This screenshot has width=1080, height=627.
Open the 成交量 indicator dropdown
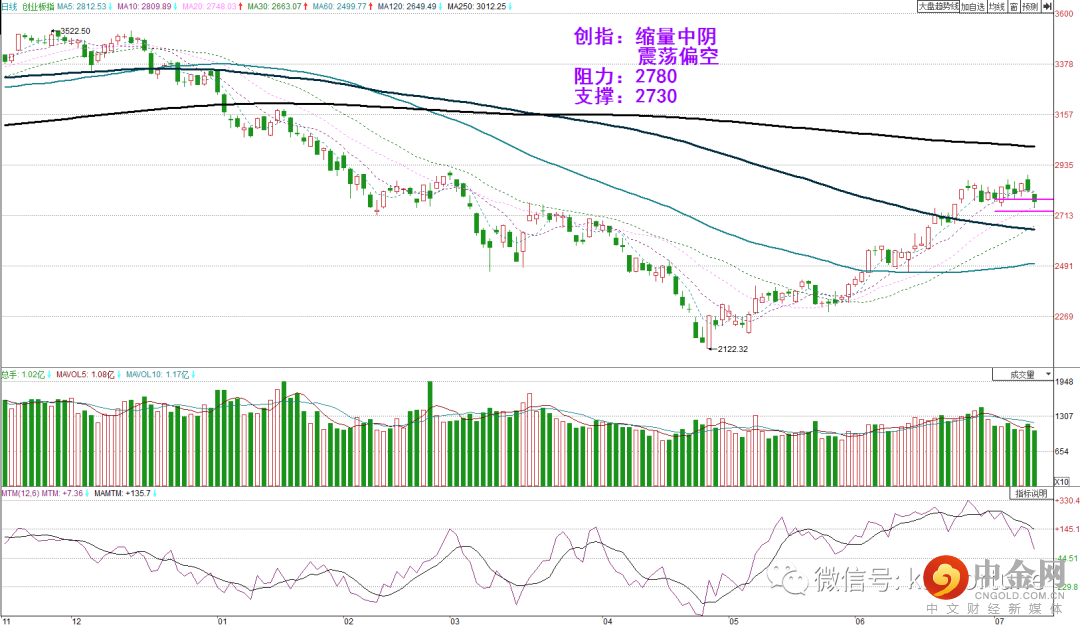[1023, 374]
